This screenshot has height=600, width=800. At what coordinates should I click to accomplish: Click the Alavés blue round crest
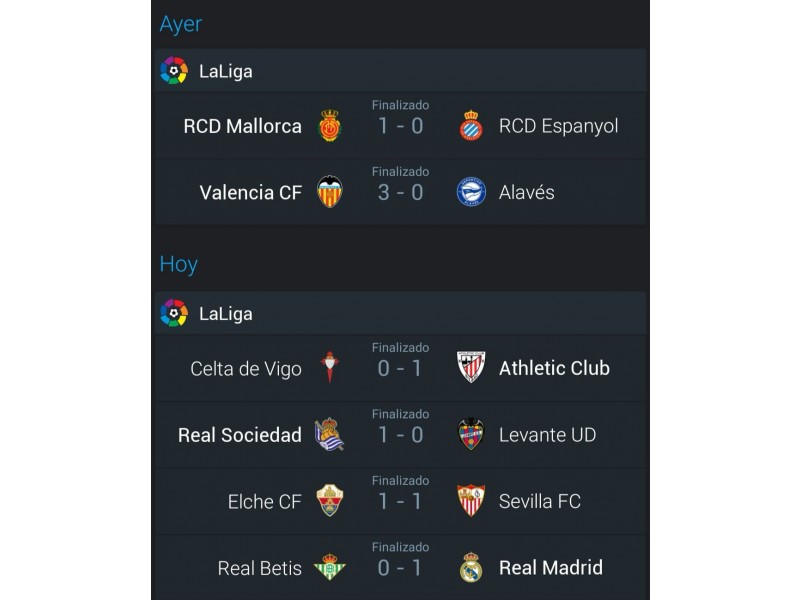[471, 192]
